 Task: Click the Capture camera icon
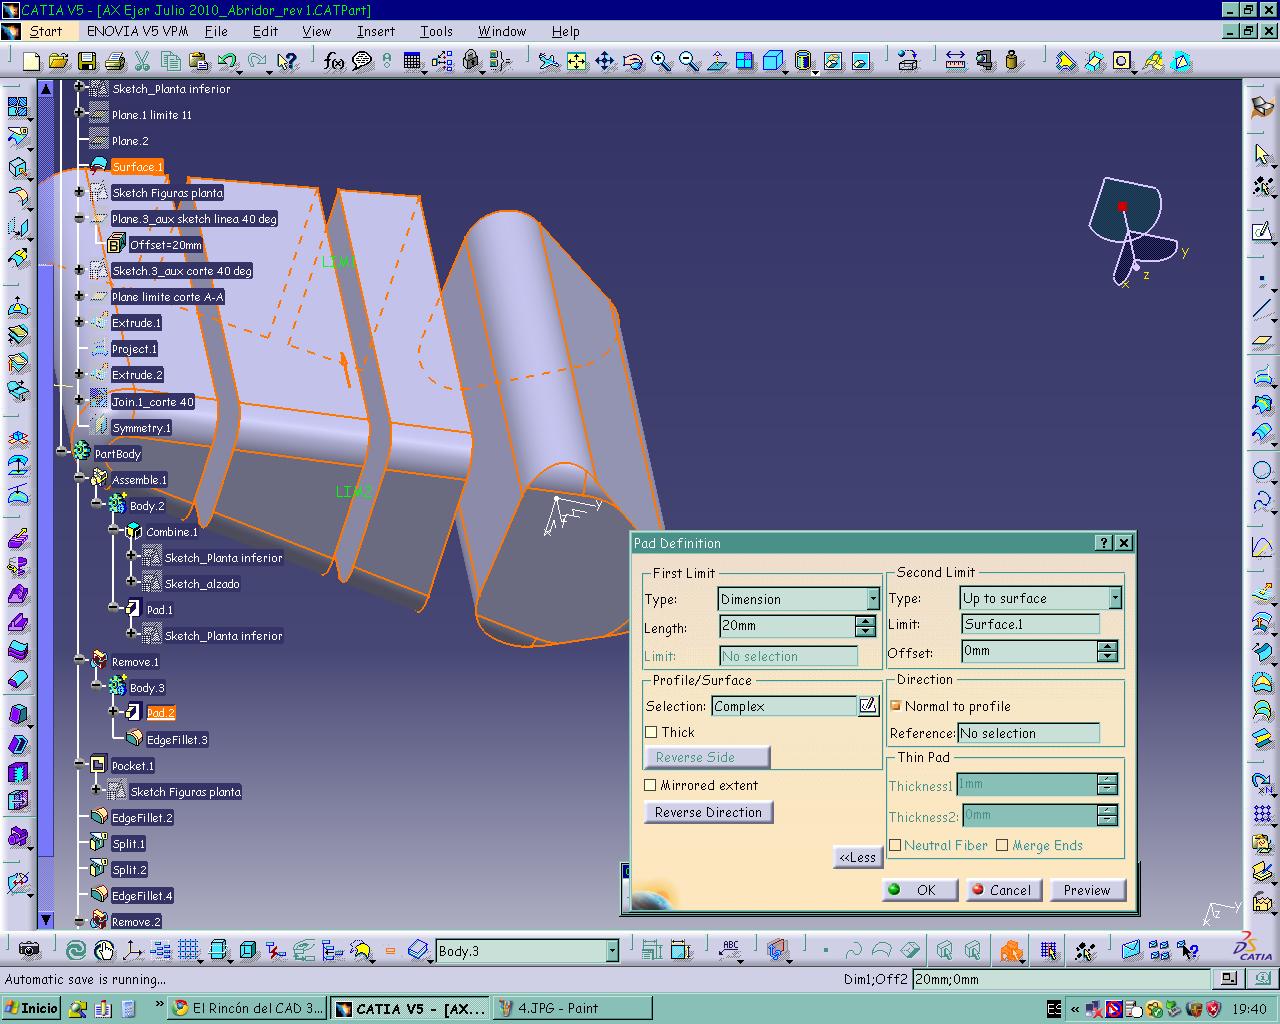click(29, 950)
